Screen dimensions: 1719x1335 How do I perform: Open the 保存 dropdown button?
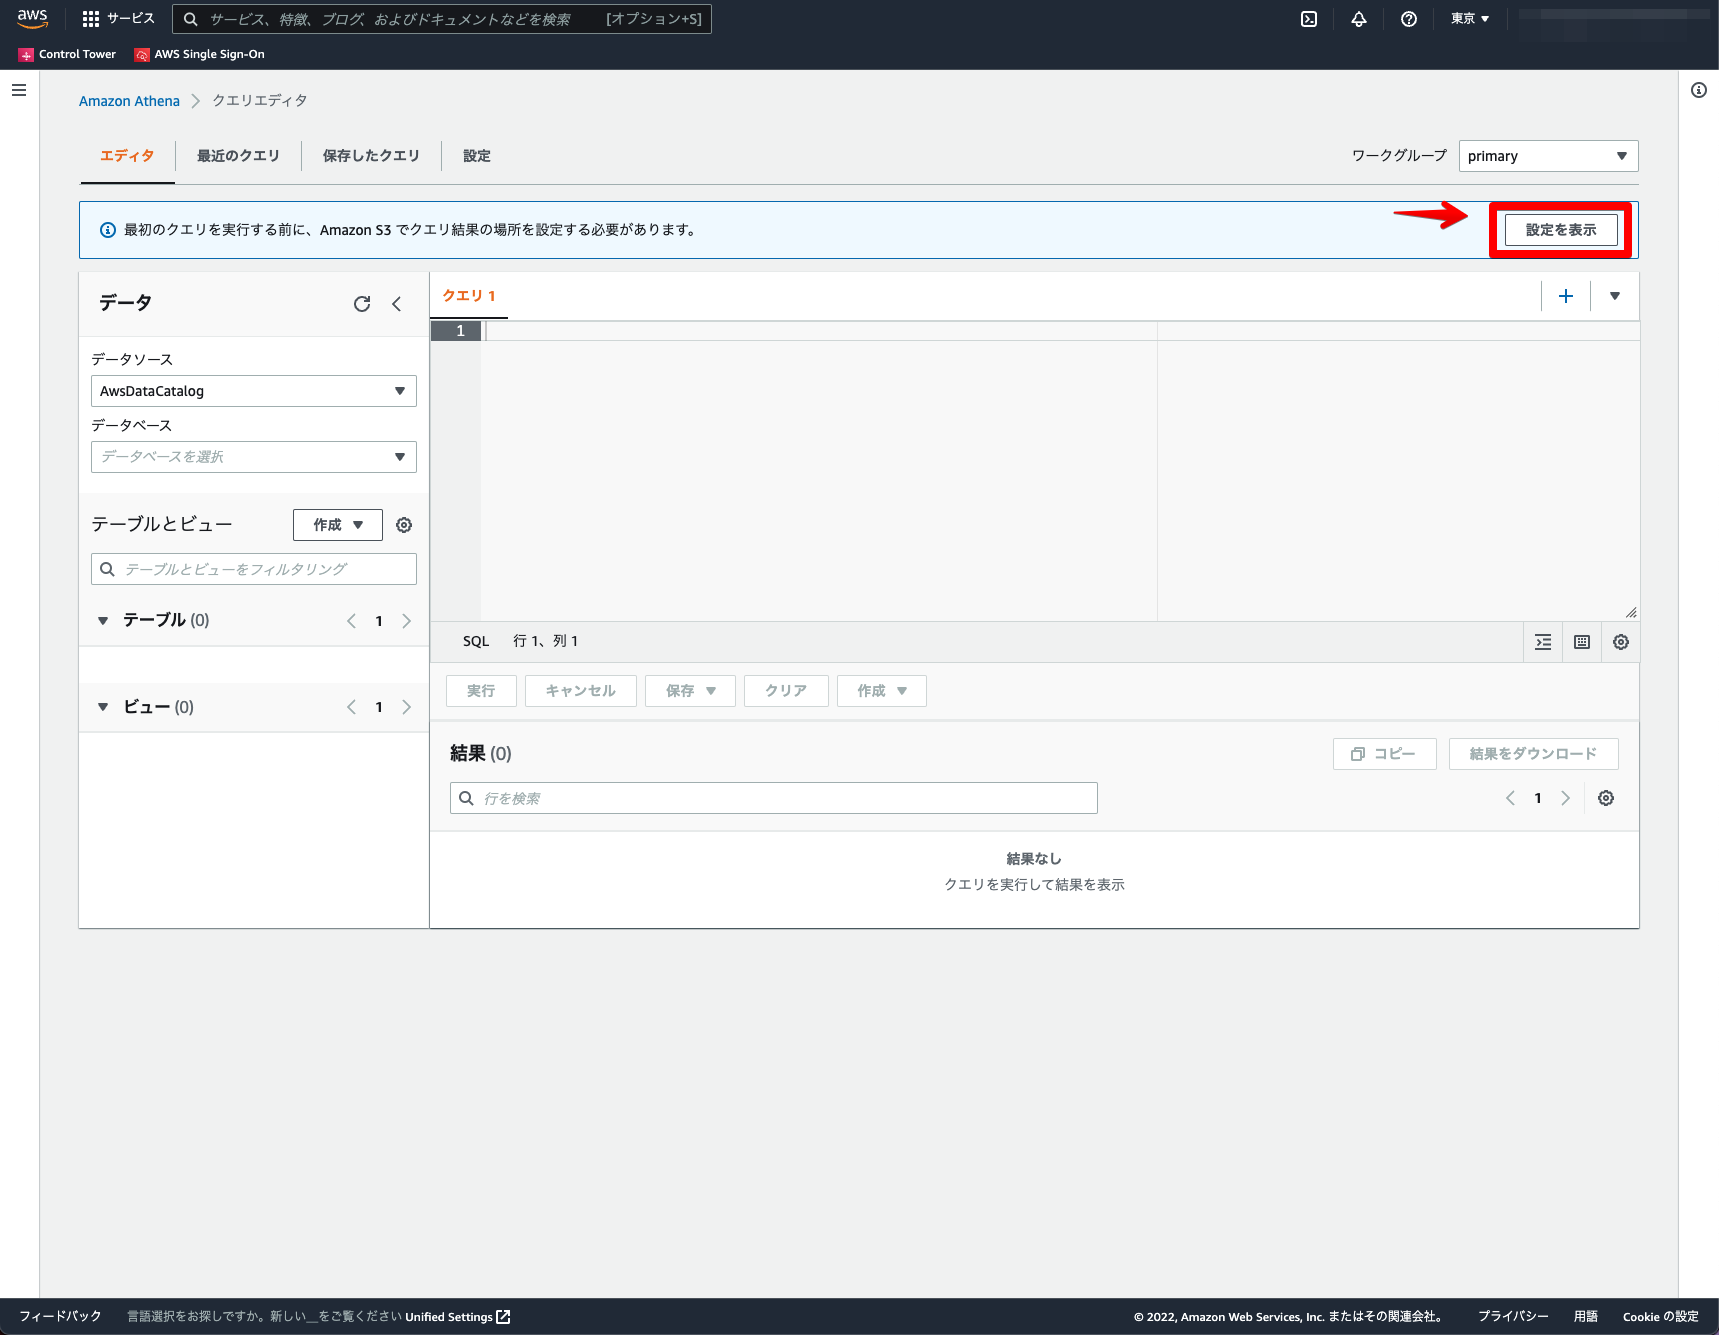coord(691,691)
